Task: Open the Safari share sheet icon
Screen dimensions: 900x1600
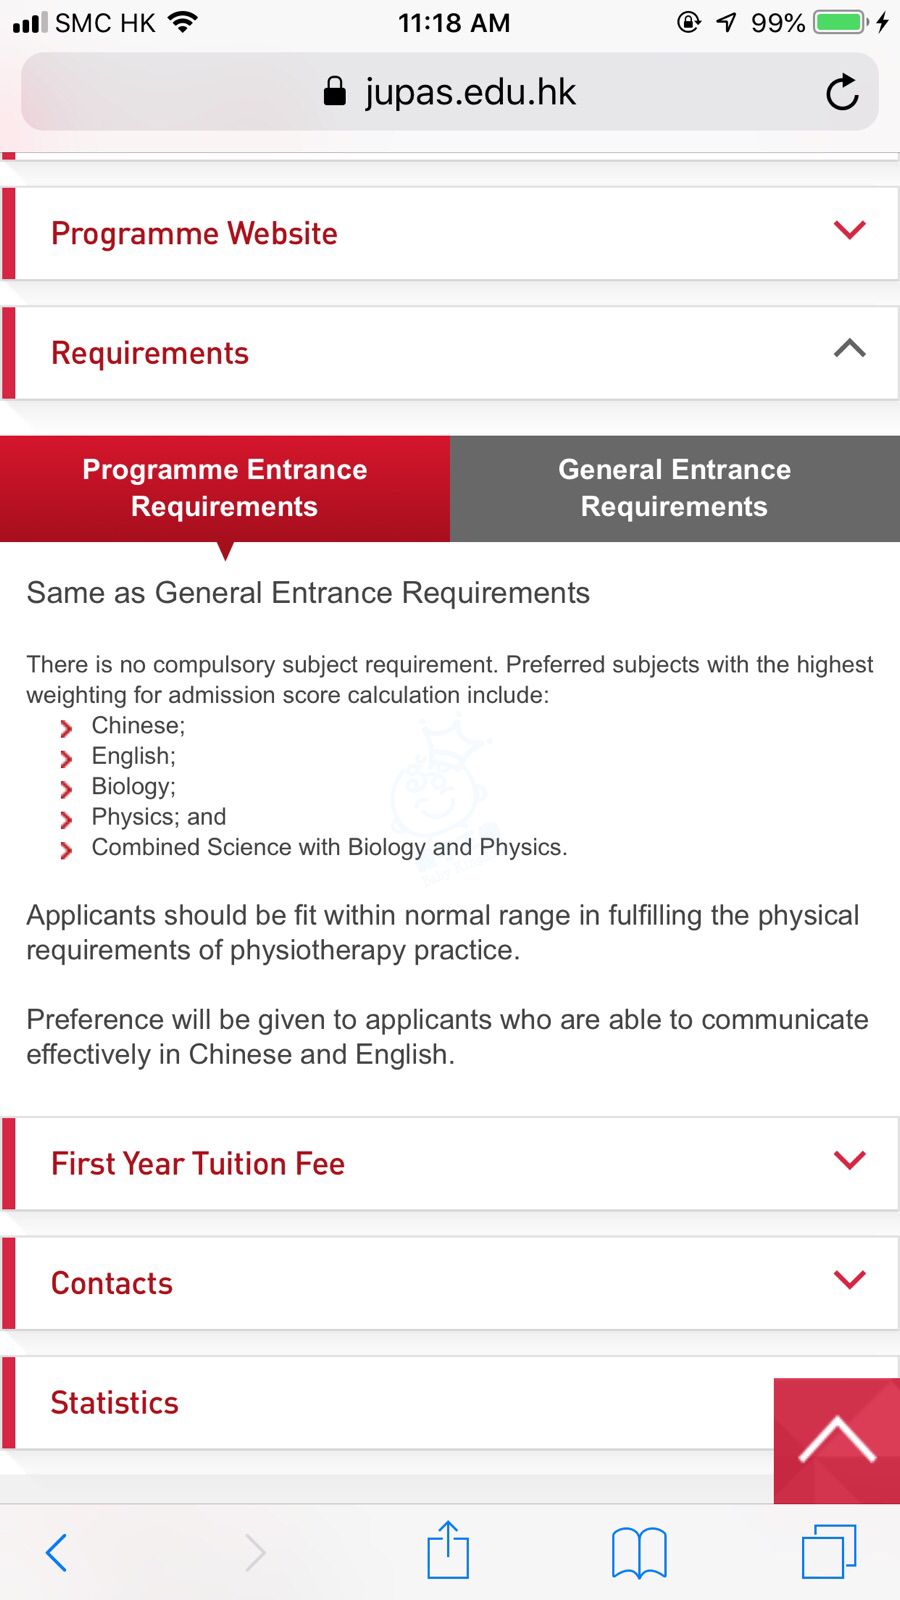Action: tap(448, 1550)
